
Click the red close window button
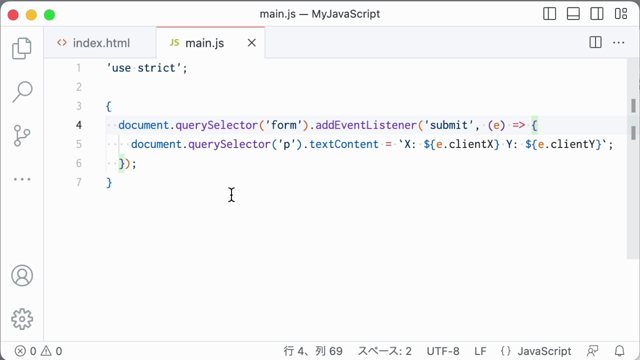point(13,15)
